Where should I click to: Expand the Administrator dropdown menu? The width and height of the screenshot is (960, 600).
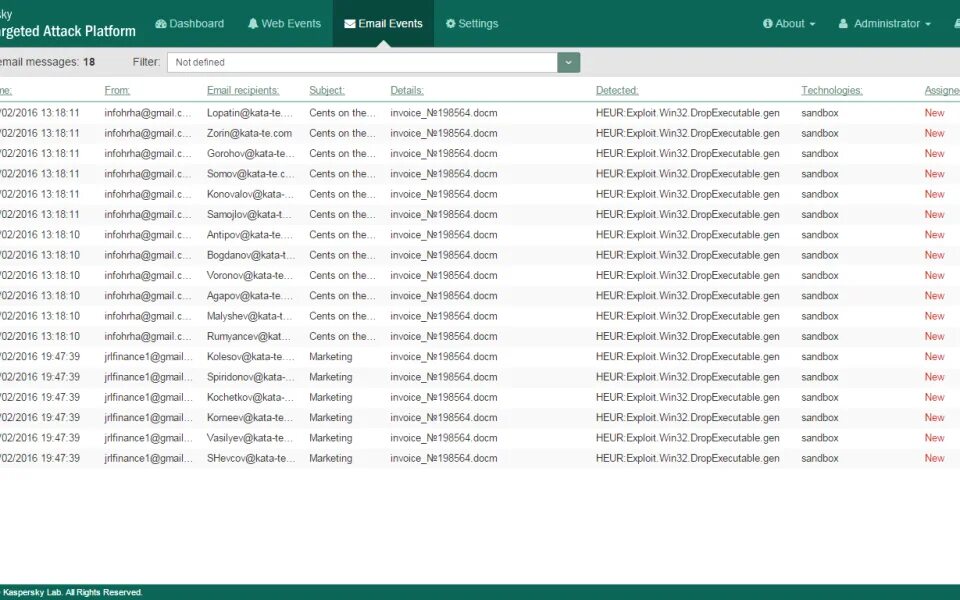pyautogui.click(x=885, y=23)
